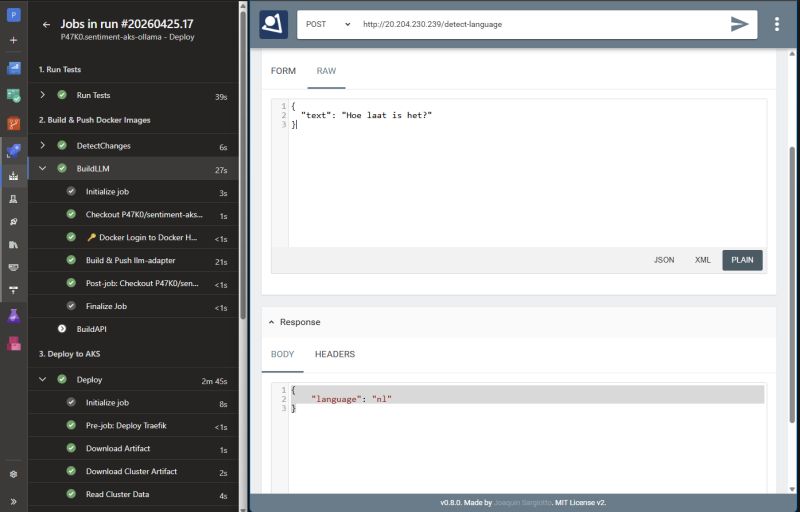Choose XML body format
This screenshot has height=512, width=800.
click(x=703, y=260)
